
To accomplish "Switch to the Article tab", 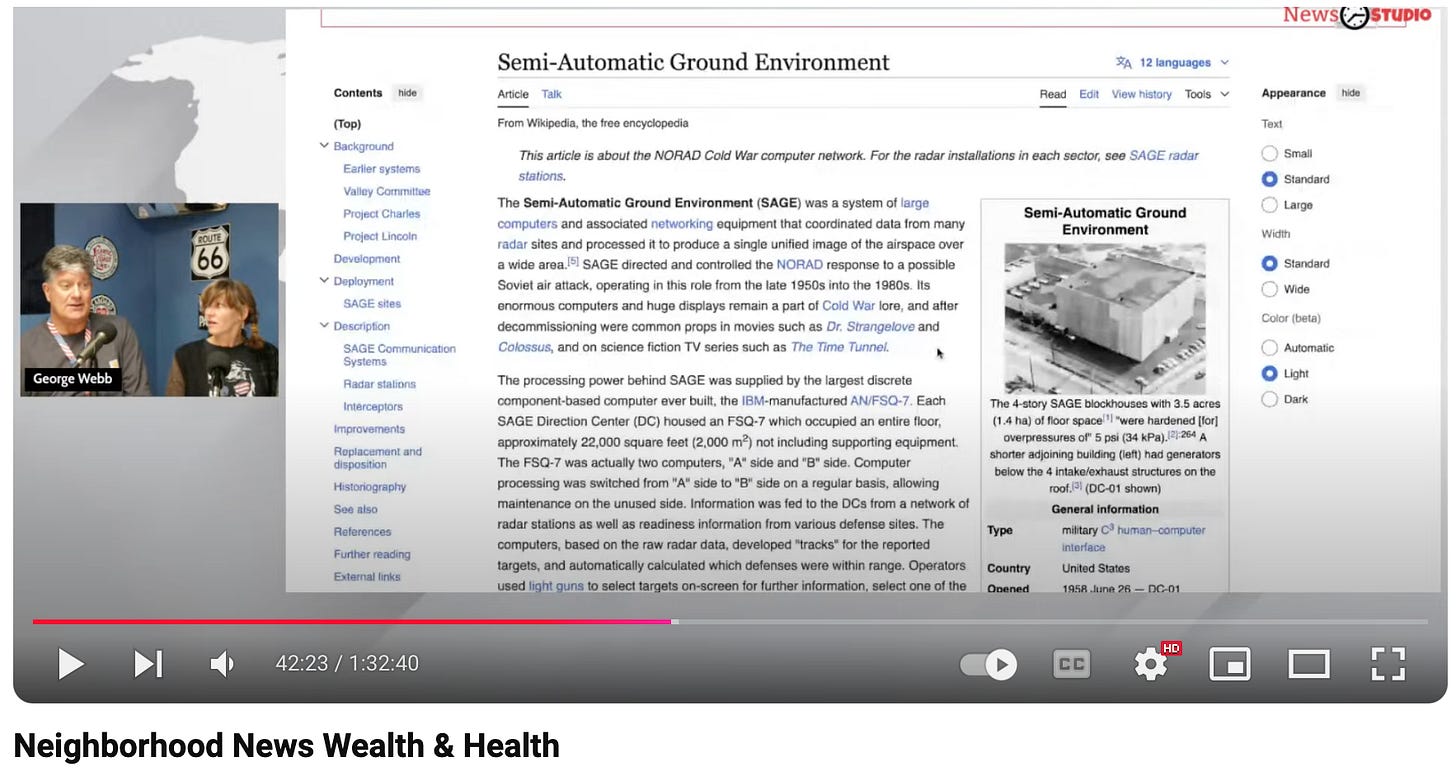I will point(513,94).
